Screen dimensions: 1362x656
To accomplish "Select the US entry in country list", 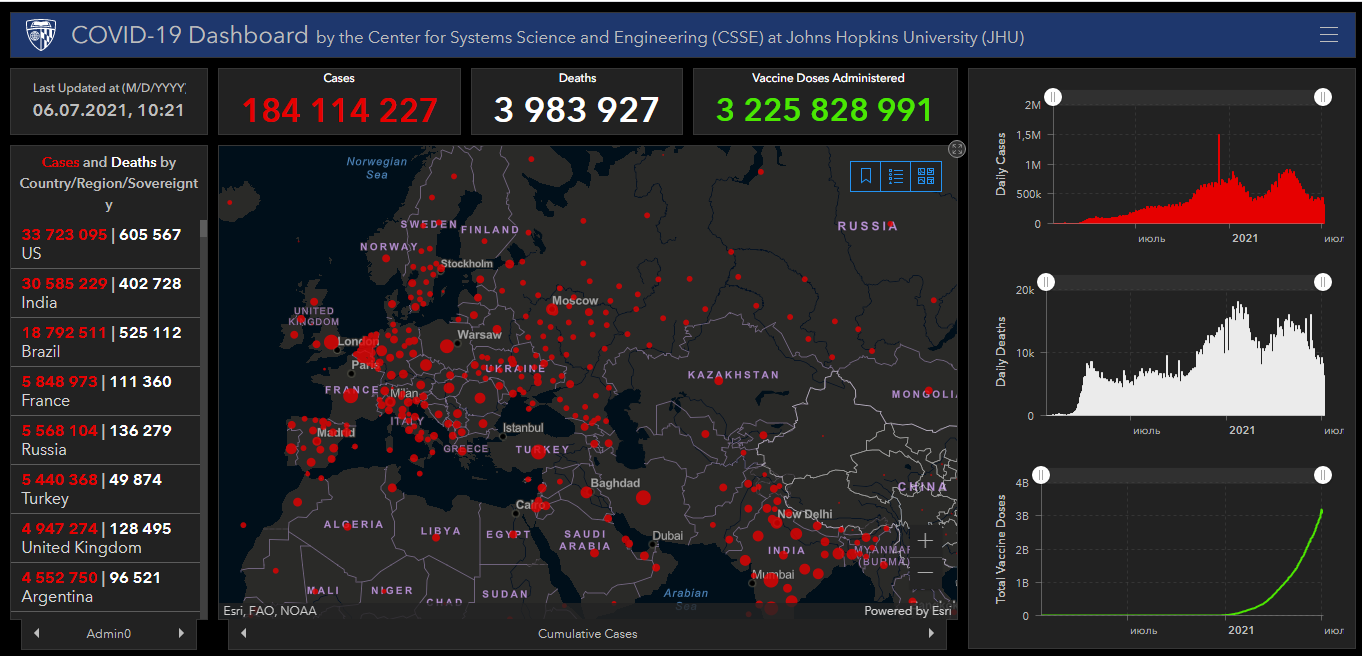I will [101, 243].
